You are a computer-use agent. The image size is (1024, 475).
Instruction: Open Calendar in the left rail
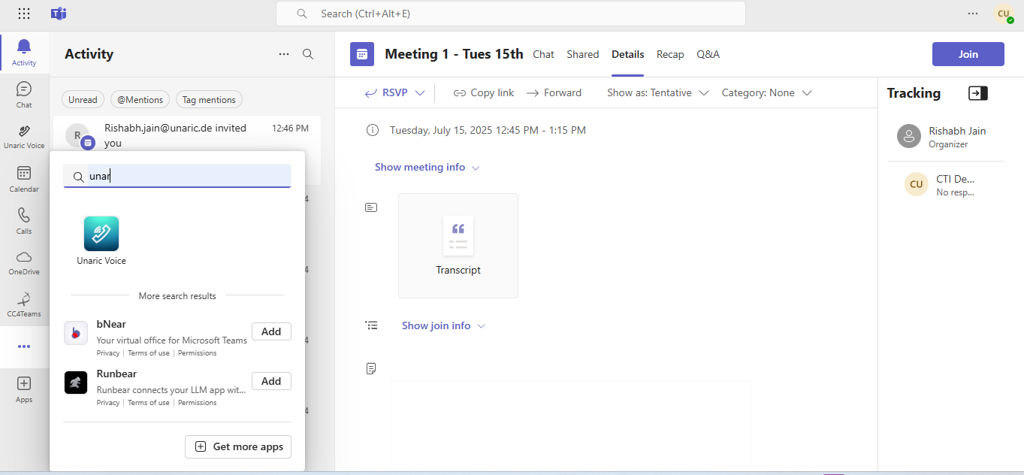24,179
